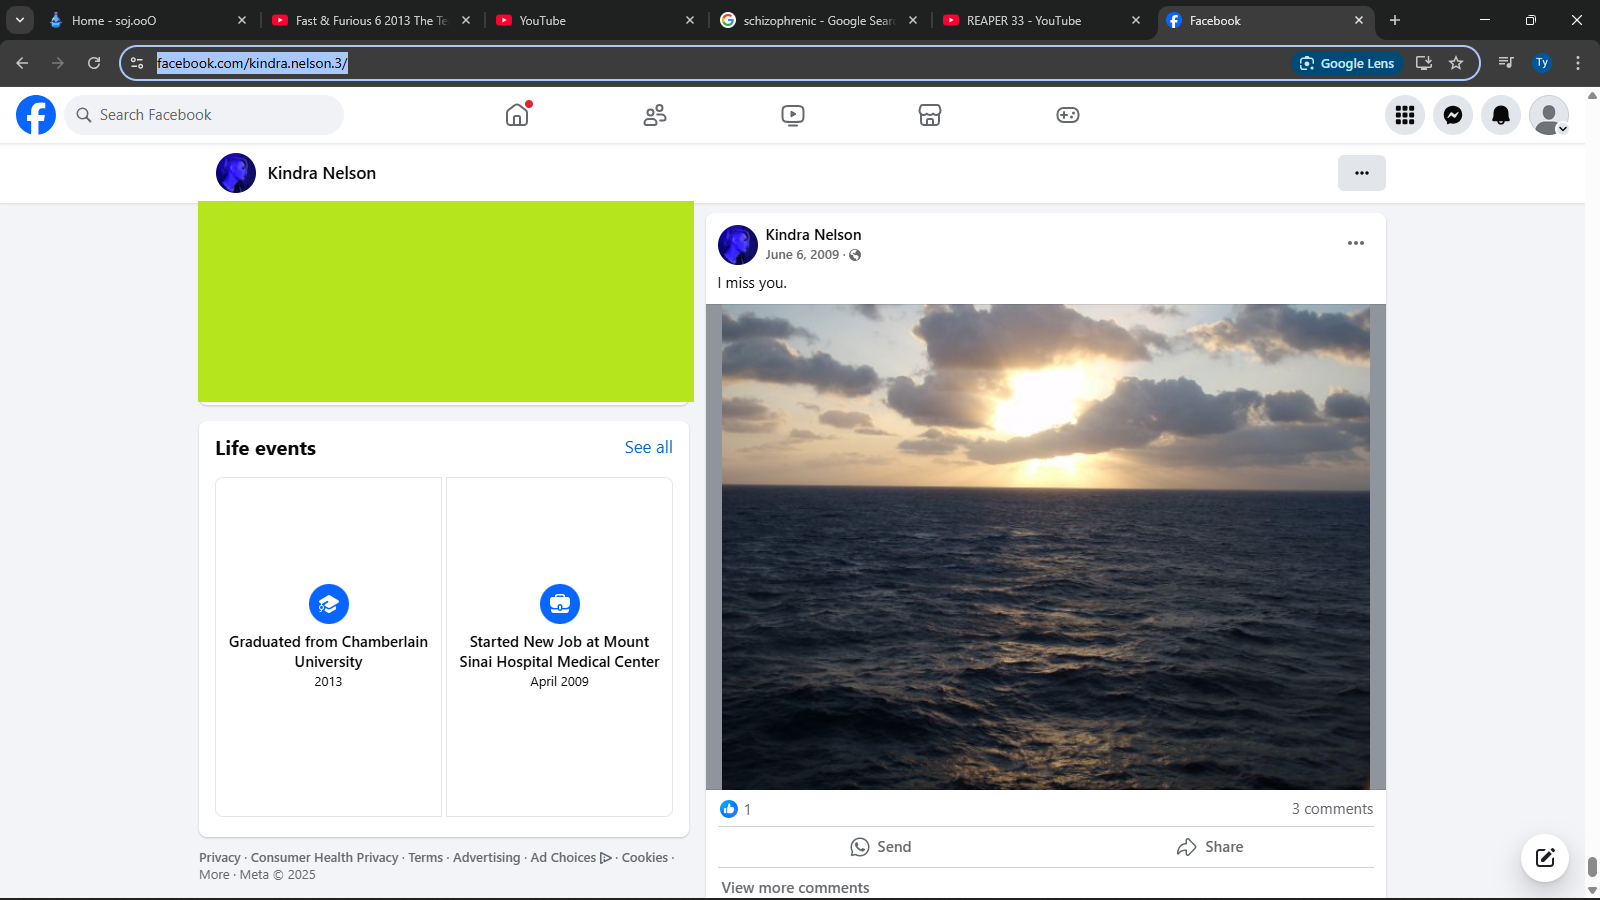Click the Advertising footer link

pos(487,858)
